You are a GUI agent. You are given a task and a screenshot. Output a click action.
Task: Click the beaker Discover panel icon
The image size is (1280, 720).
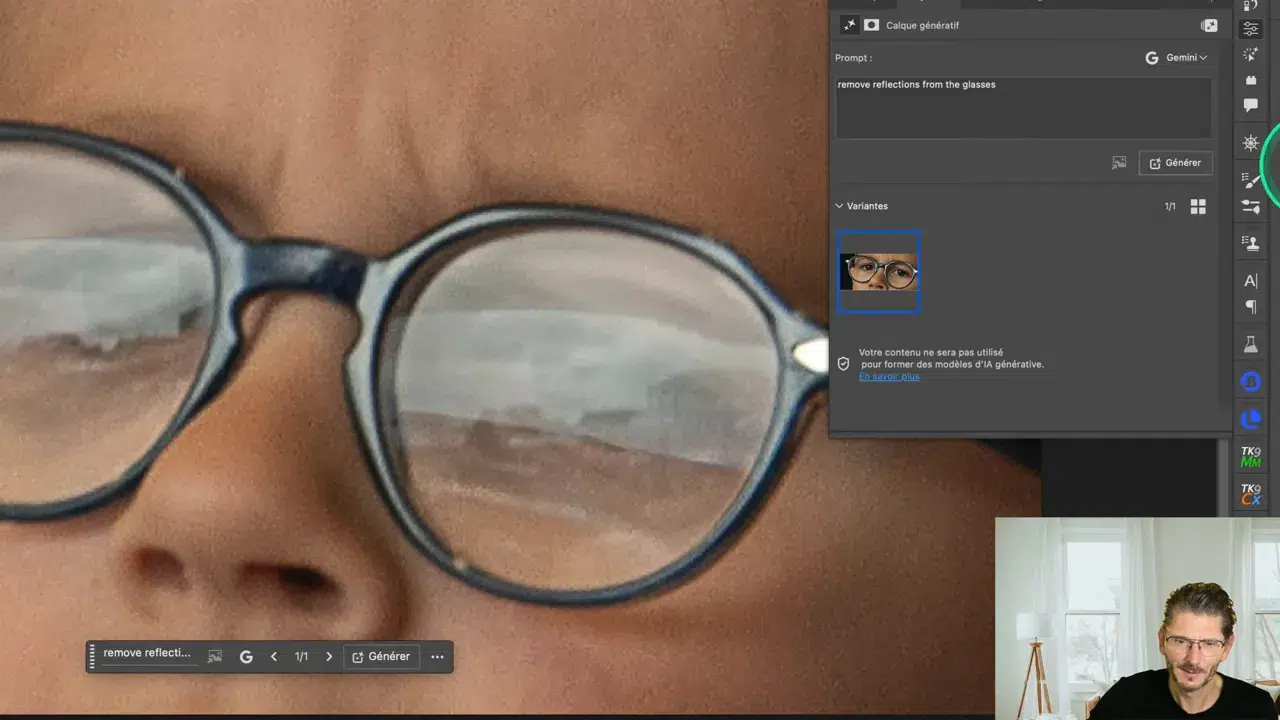[1250, 345]
